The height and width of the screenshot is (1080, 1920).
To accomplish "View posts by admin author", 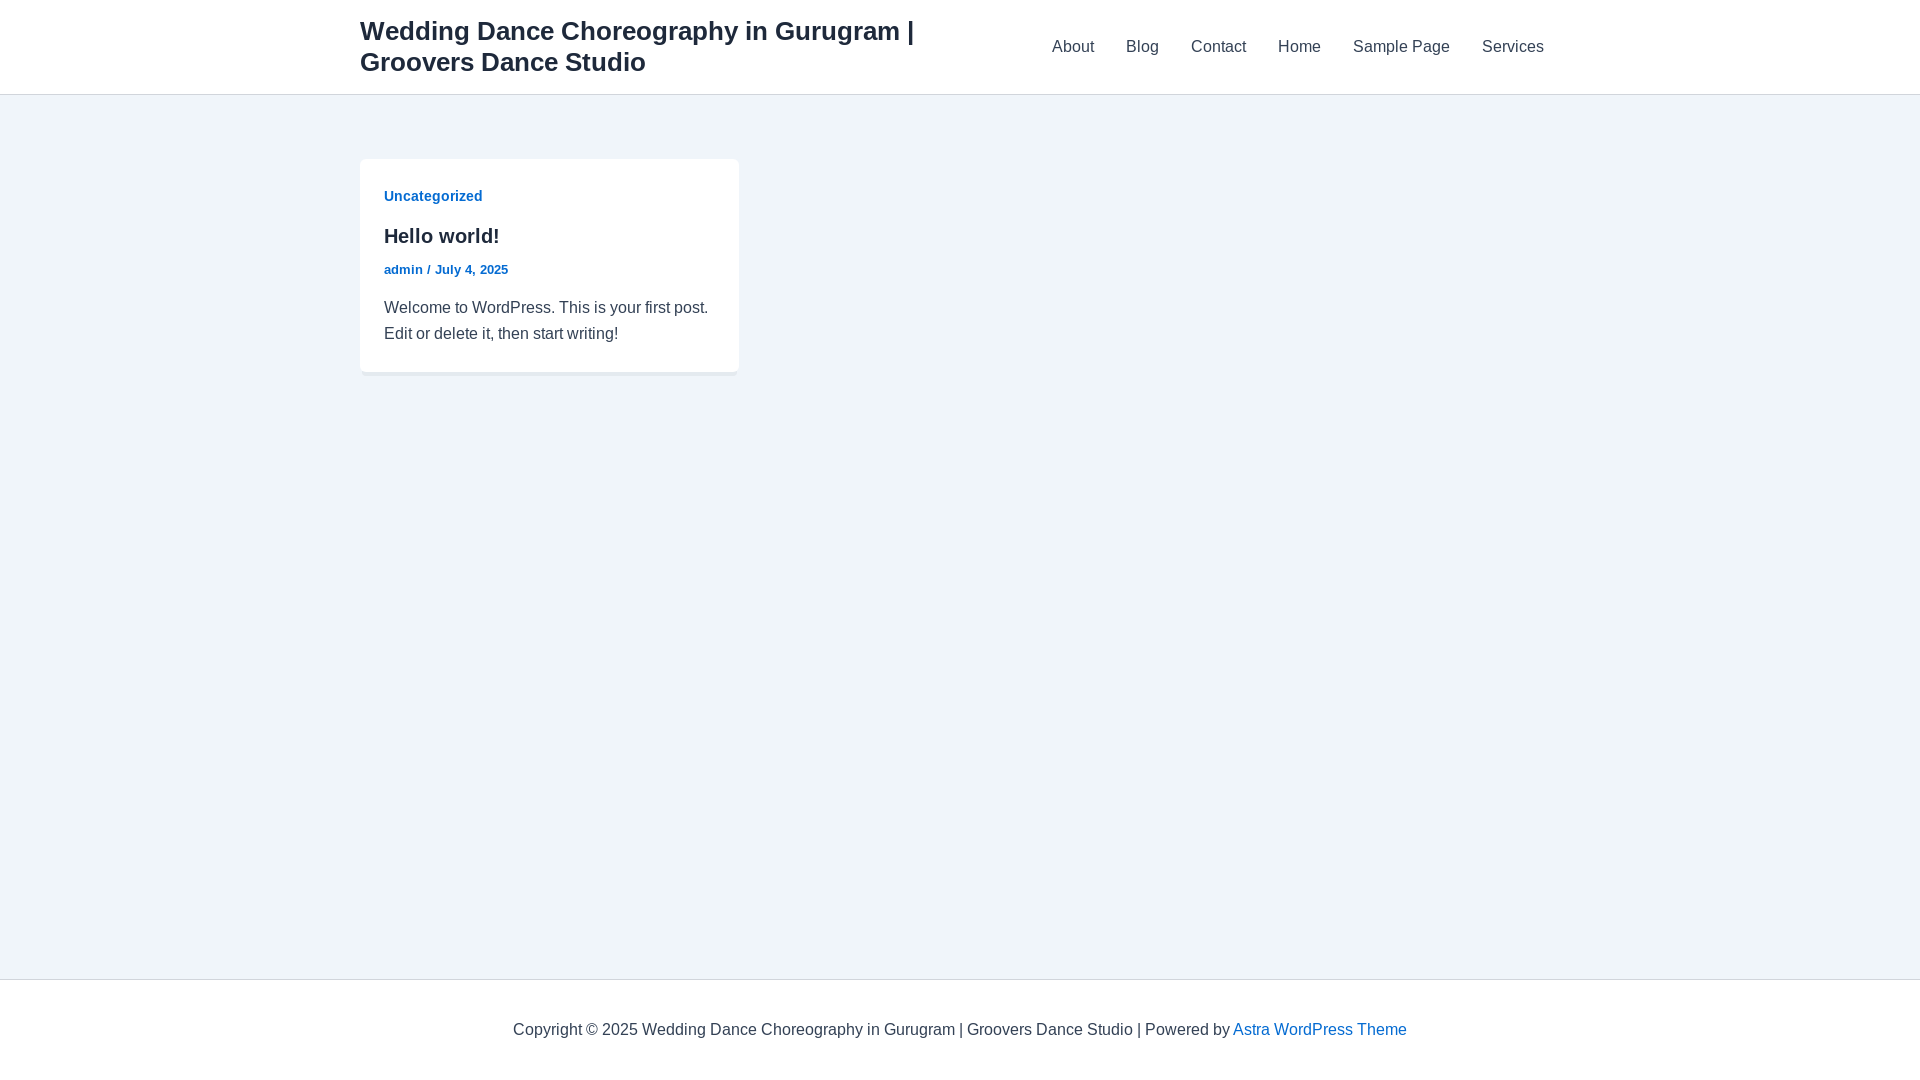I will point(403,270).
